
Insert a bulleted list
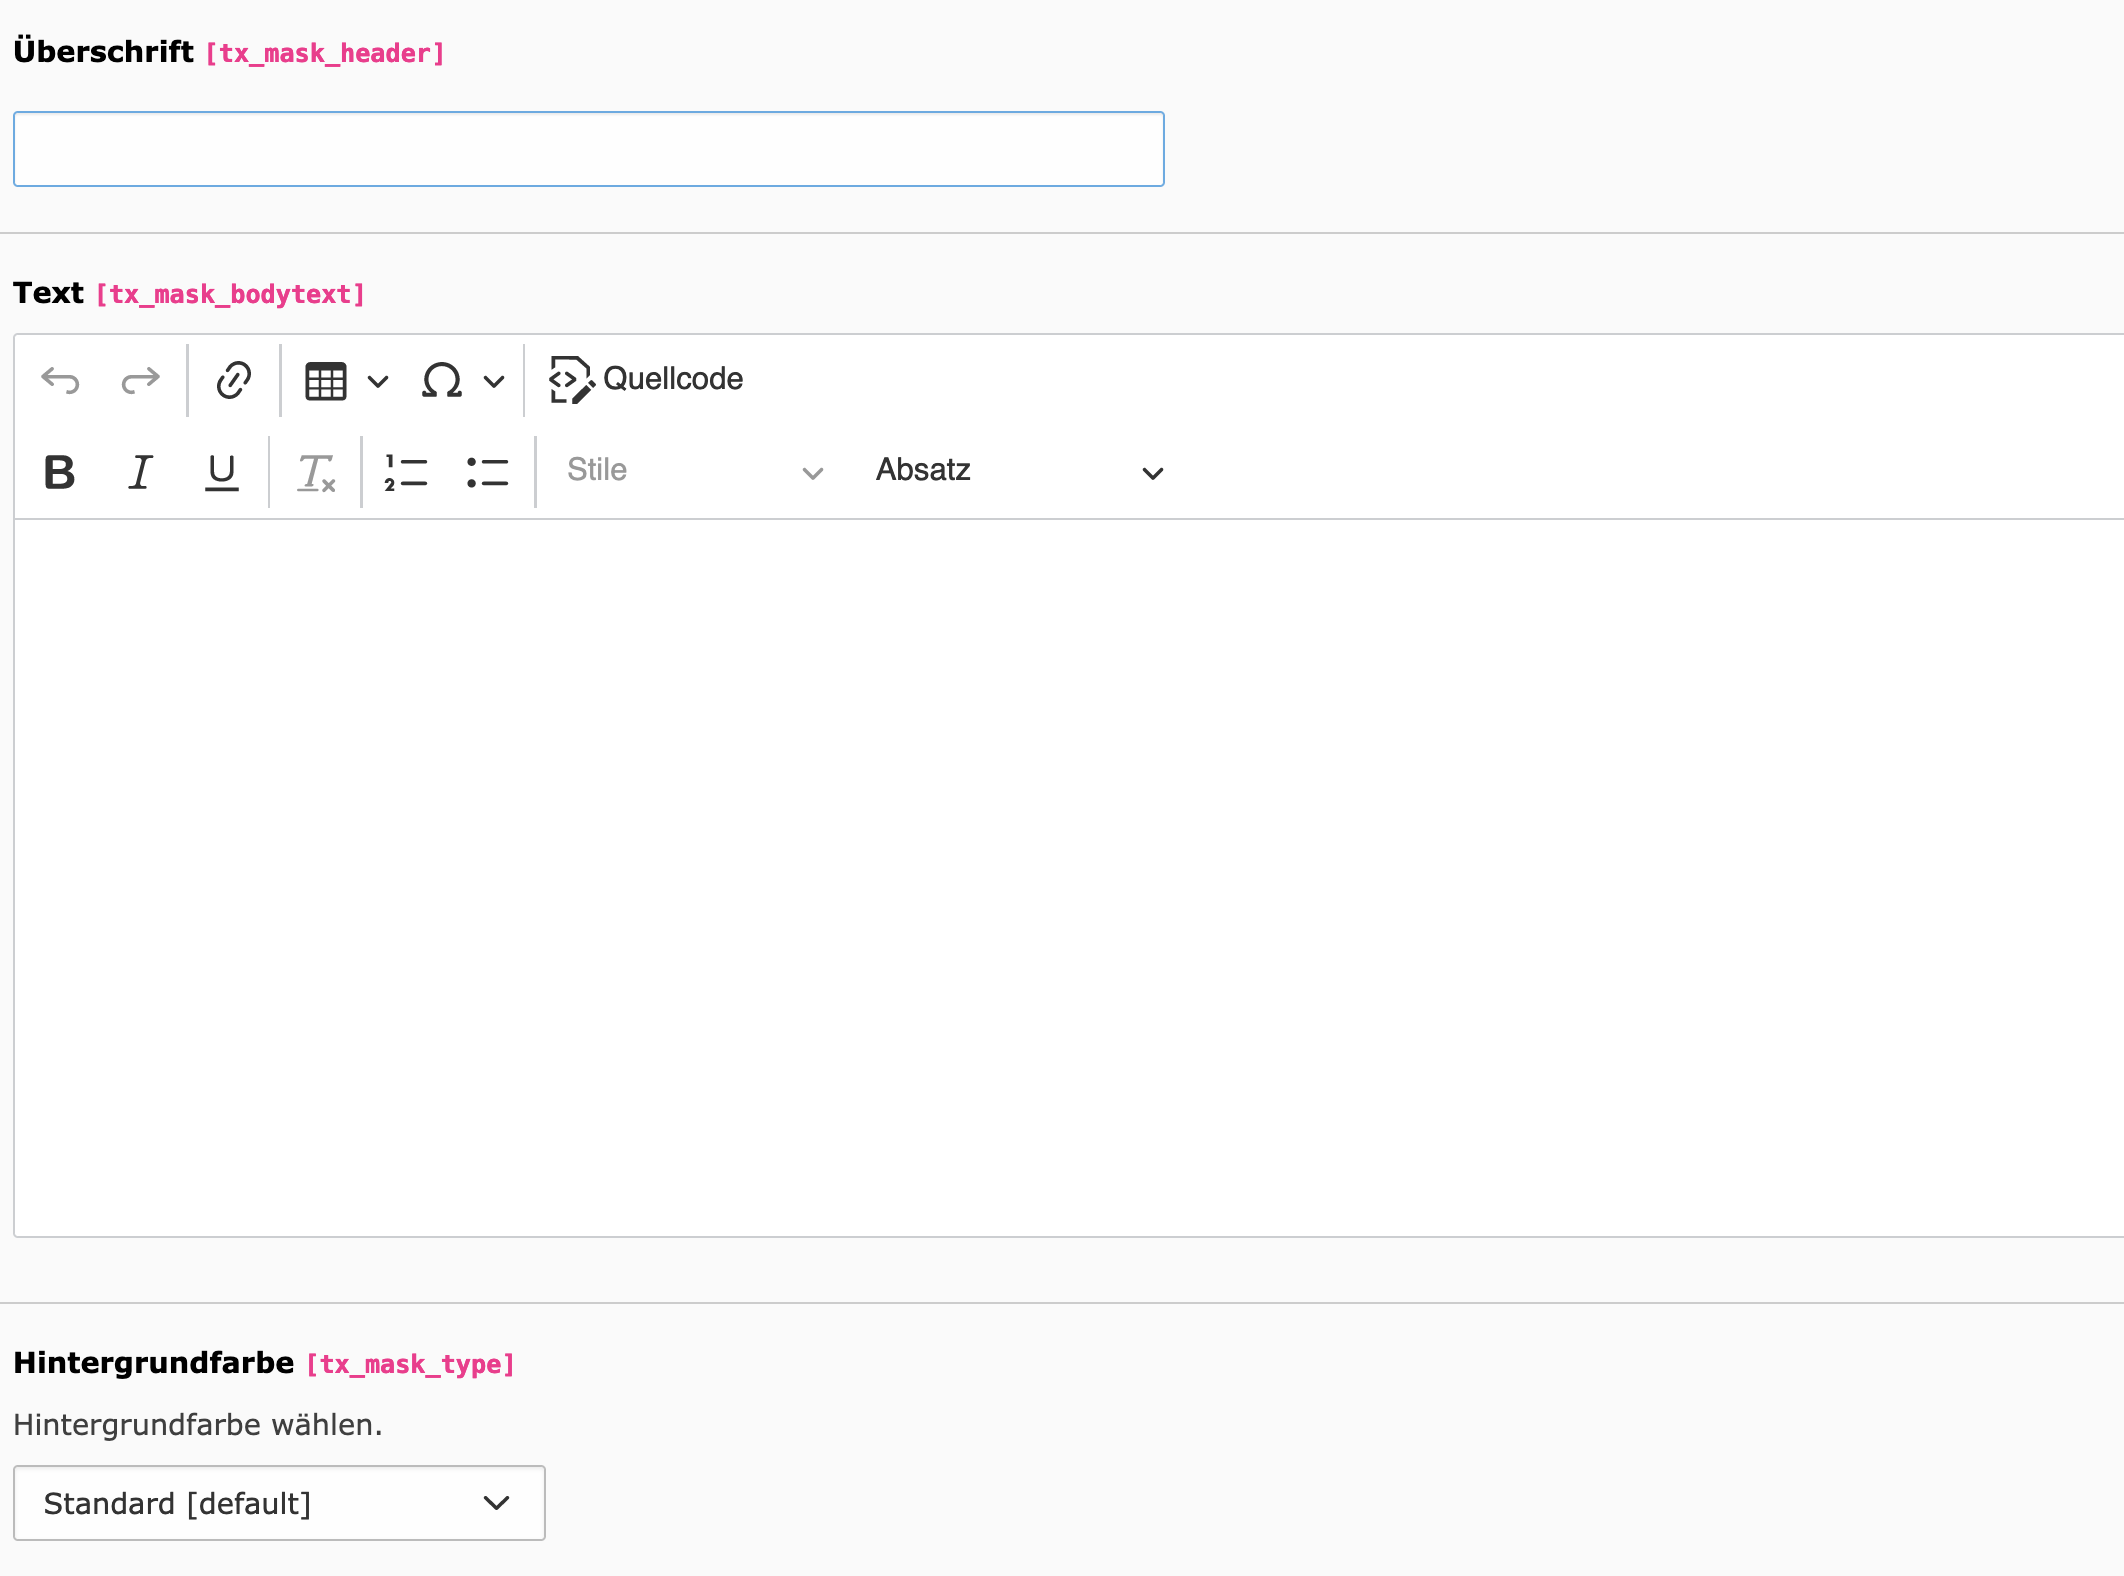[x=487, y=472]
